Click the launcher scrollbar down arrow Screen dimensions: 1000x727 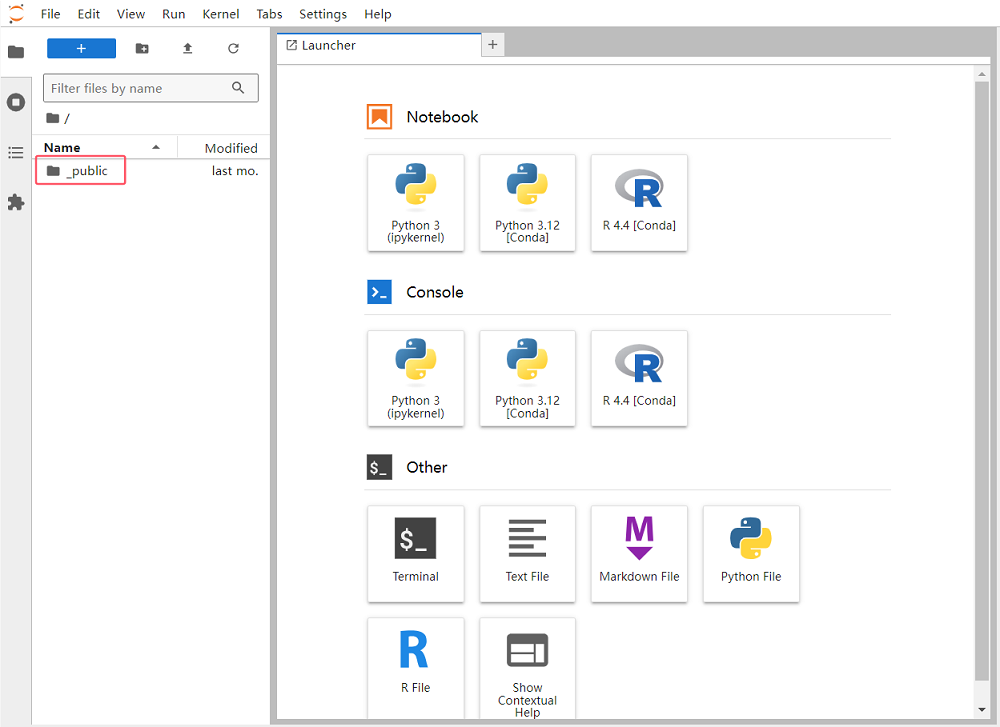tap(982, 709)
